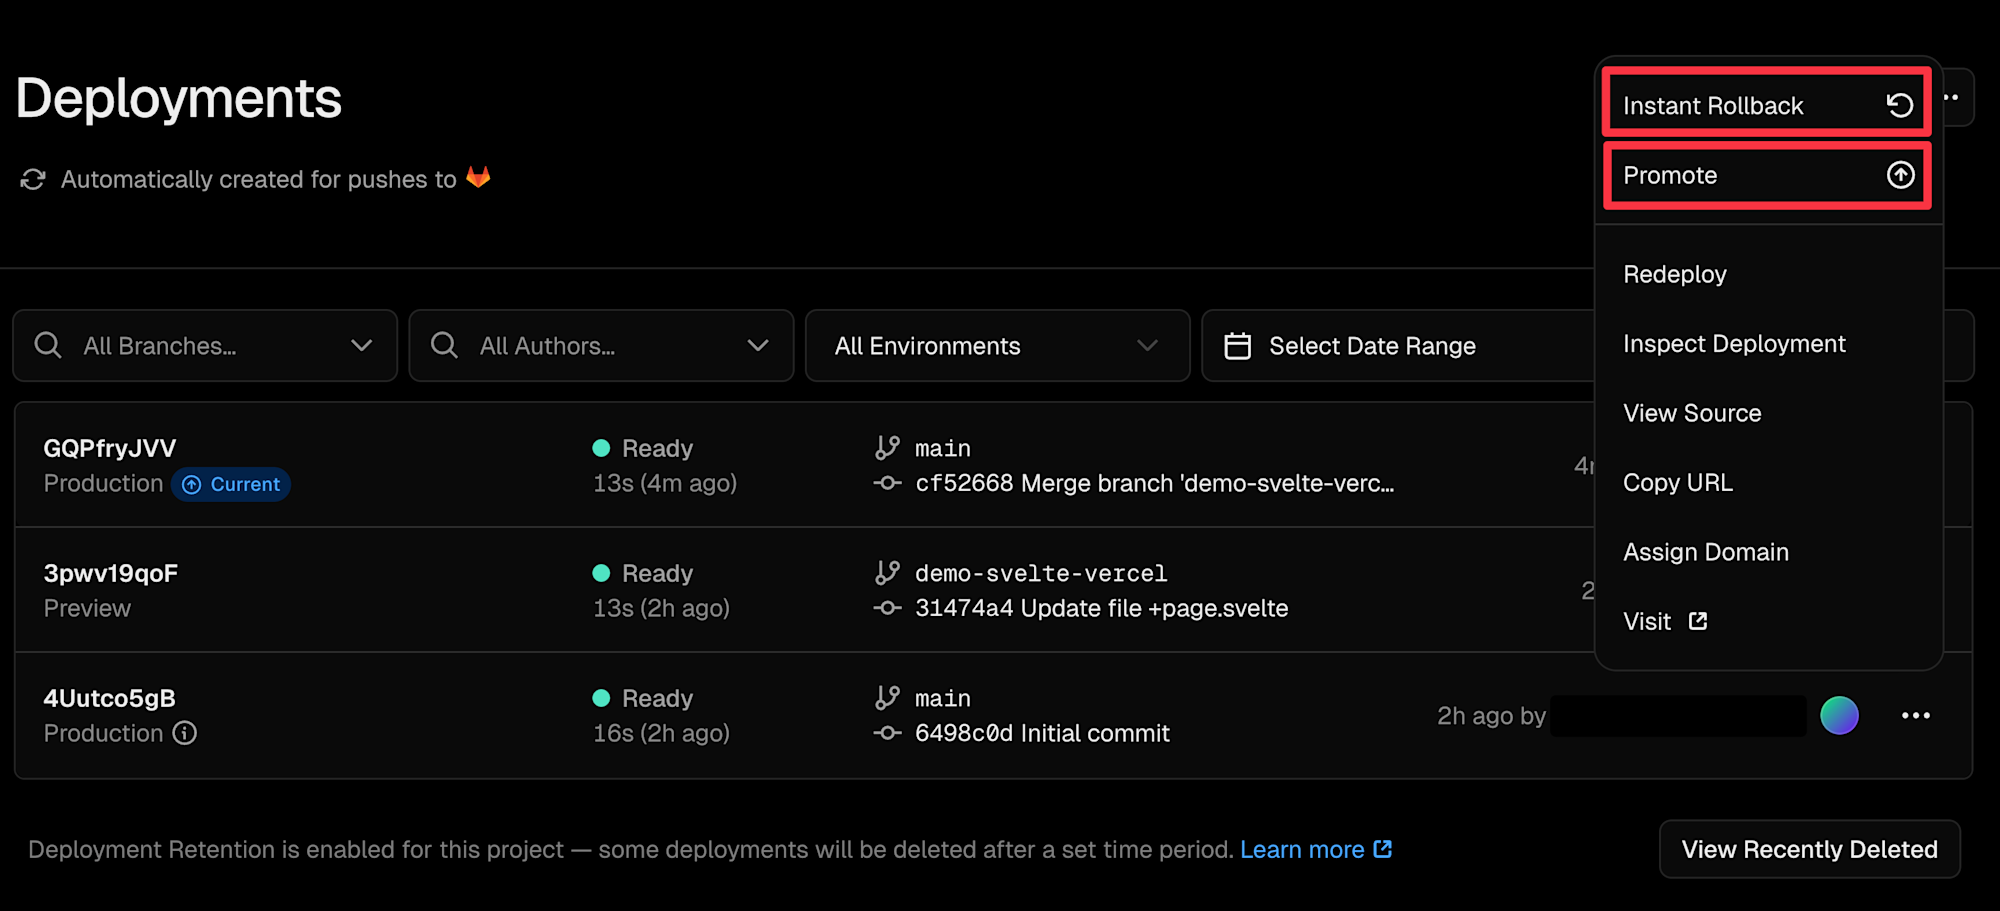Click the Instant Rollback circular arrow icon
The image size is (2000, 911).
pos(1899,105)
